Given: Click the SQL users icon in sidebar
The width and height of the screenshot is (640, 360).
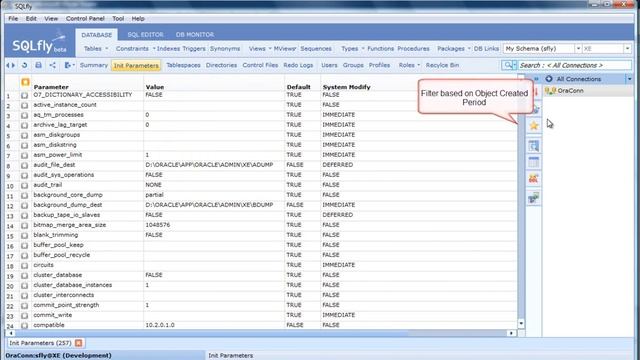Looking at the screenshot, I should pos(533,178).
